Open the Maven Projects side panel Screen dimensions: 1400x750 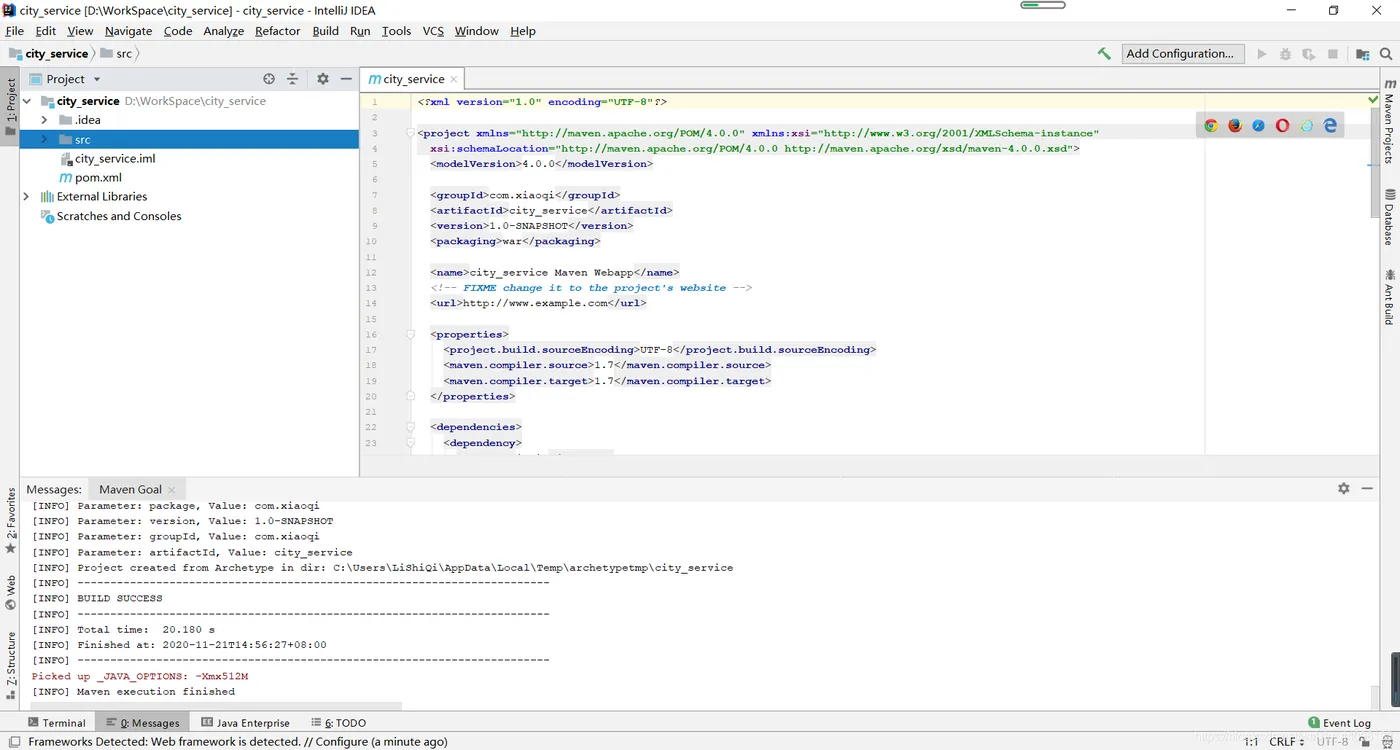click(1389, 120)
